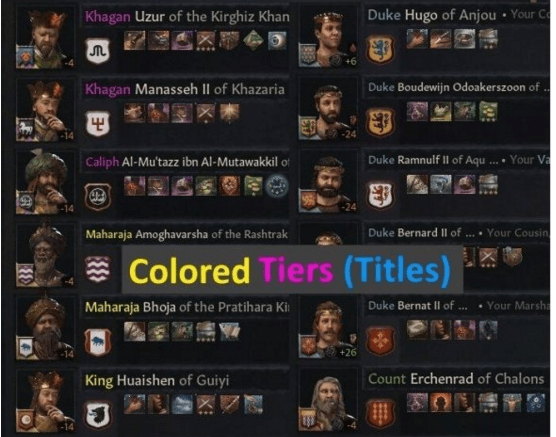Click Duke Boudewijn Odoakerszoon's portrait
The width and height of the screenshot is (556, 437).
(x=328, y=110)
